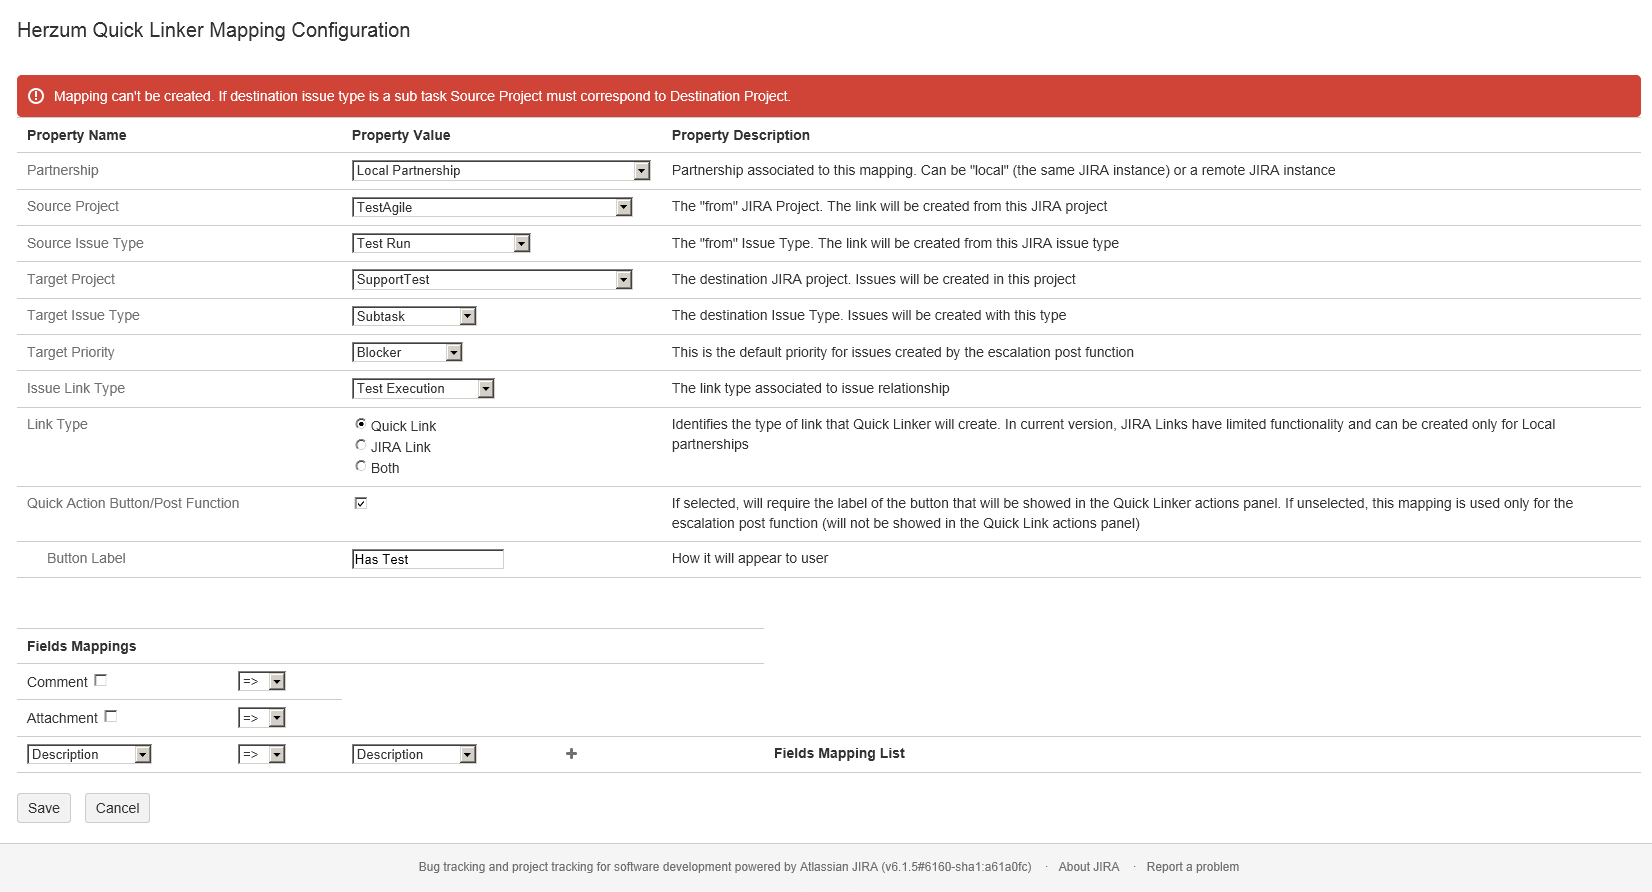Enable the Comment field mapping checkbox
1652x892 pixels.
click(100, 681)
